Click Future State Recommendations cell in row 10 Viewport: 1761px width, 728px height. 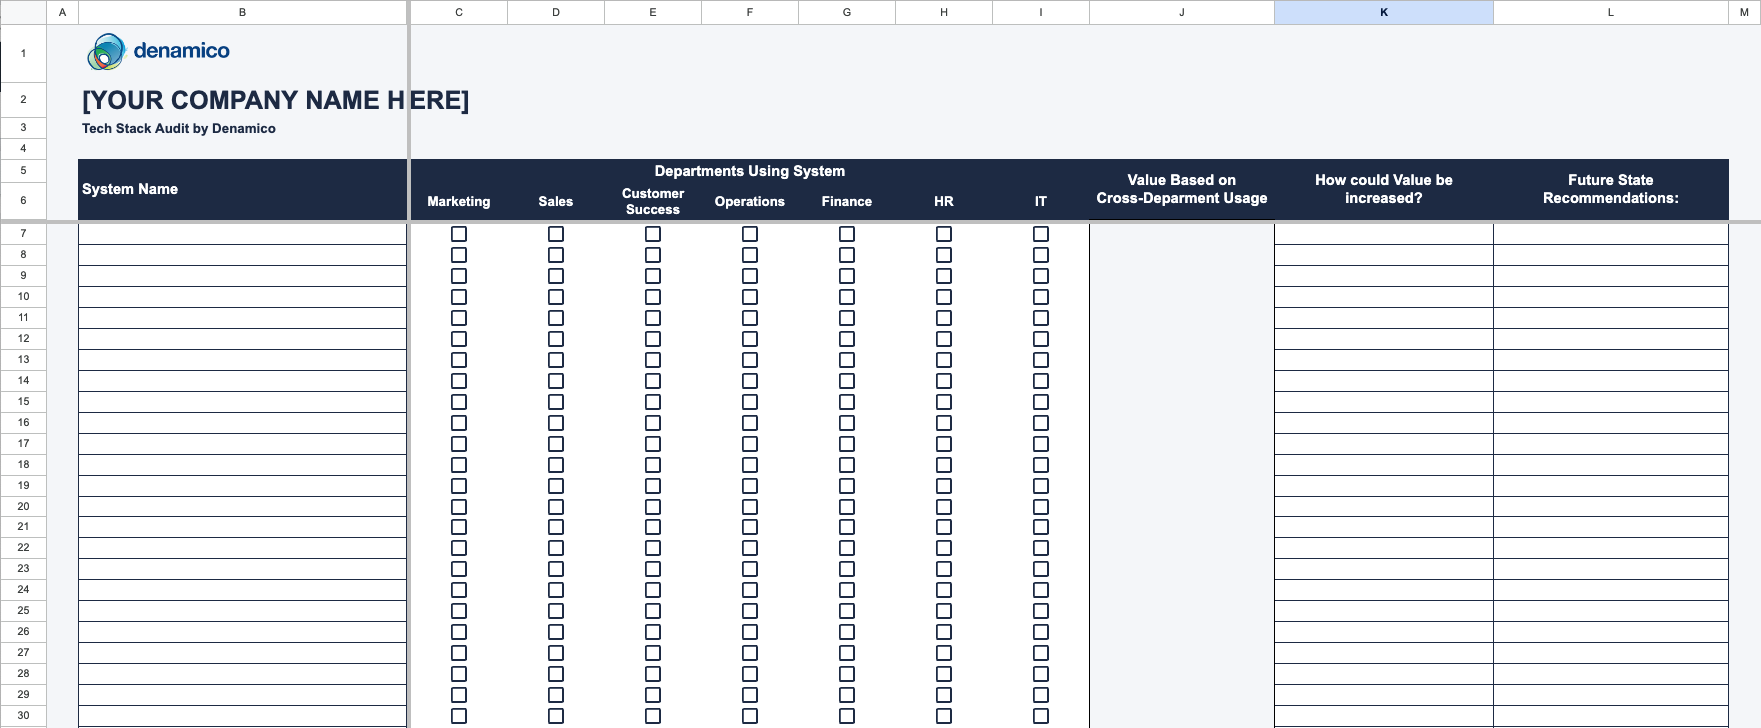1611,297
